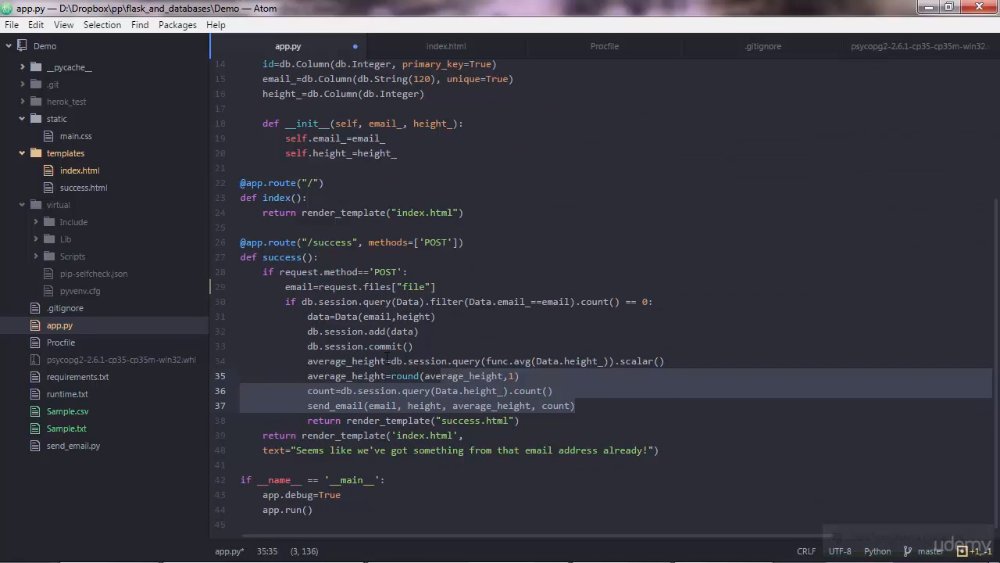Click the Python grammar selector
The height and width of the screenshot is (563, 1000).
tap(878, 551)
